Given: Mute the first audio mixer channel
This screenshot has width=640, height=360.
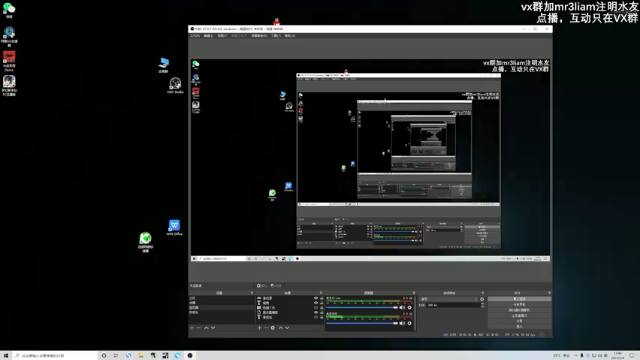Looking at the screenshot, I should click(x=402, y=308).
